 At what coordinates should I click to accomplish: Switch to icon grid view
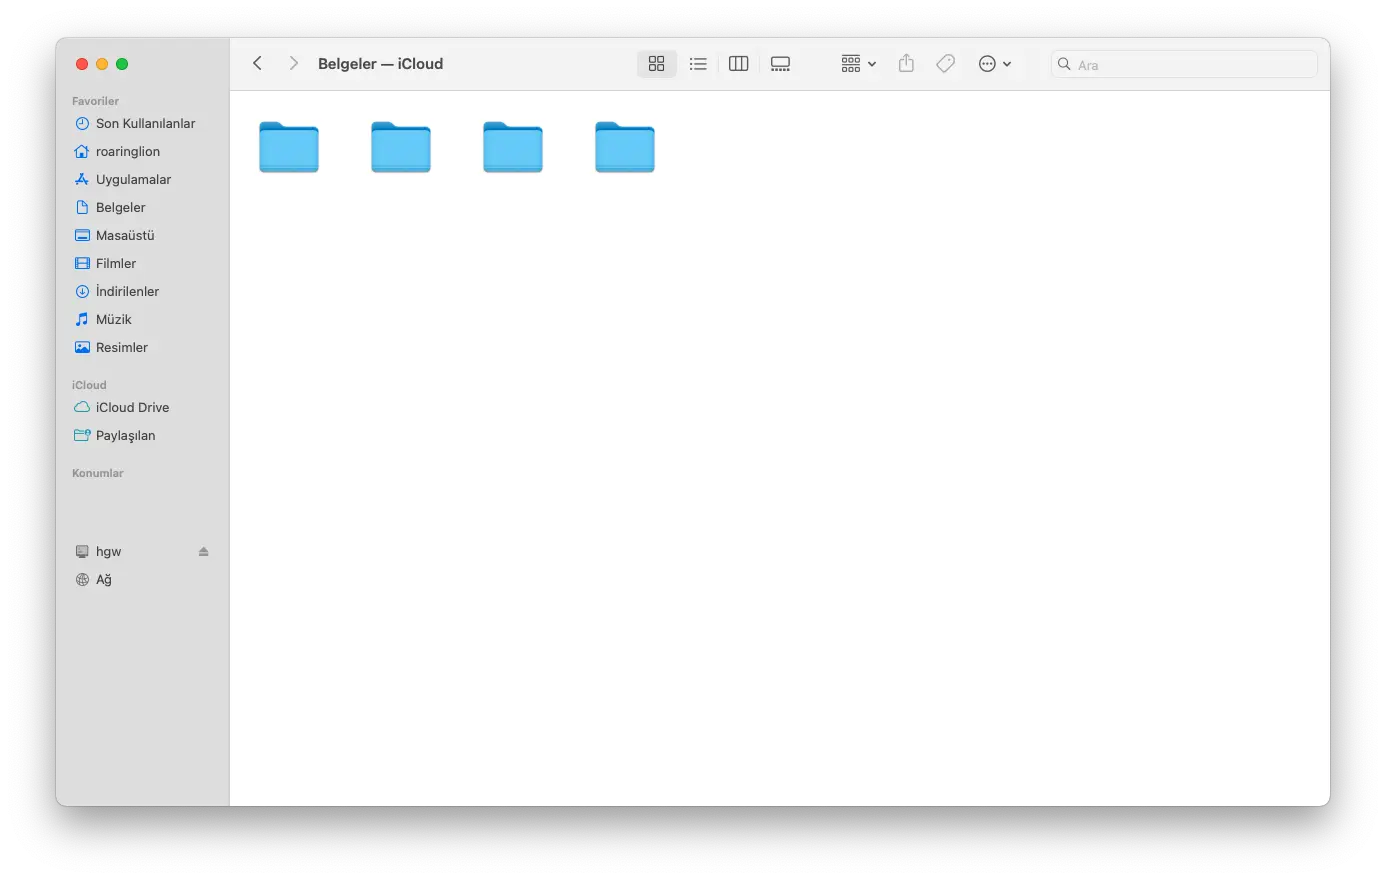coord(656,64)
